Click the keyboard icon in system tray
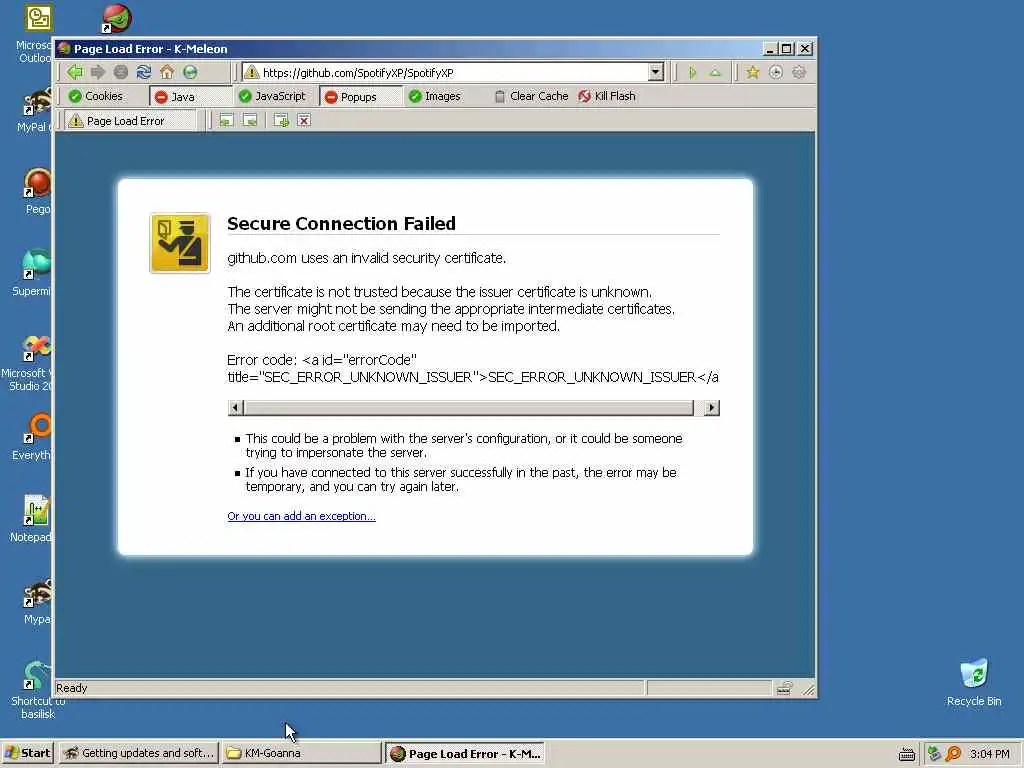Screen dimensions: 1024x768 click(906, 754)
